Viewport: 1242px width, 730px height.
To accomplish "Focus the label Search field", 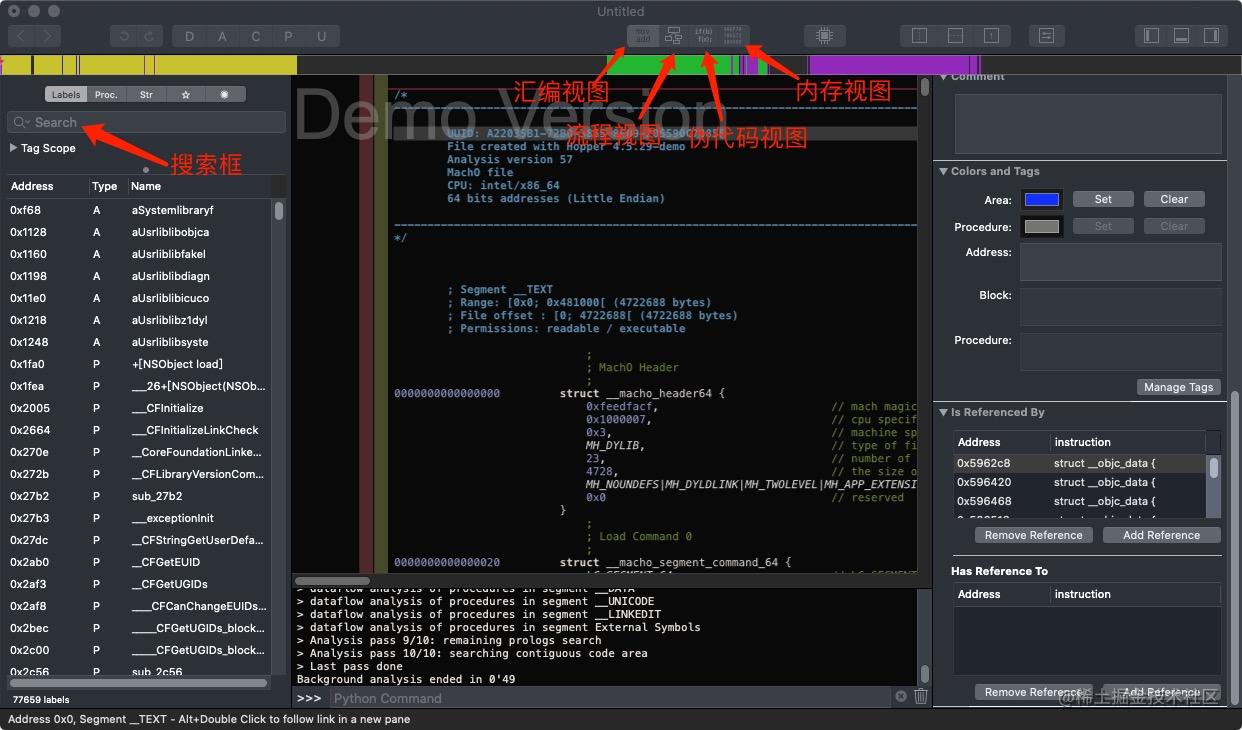I will tap(146, 122).
